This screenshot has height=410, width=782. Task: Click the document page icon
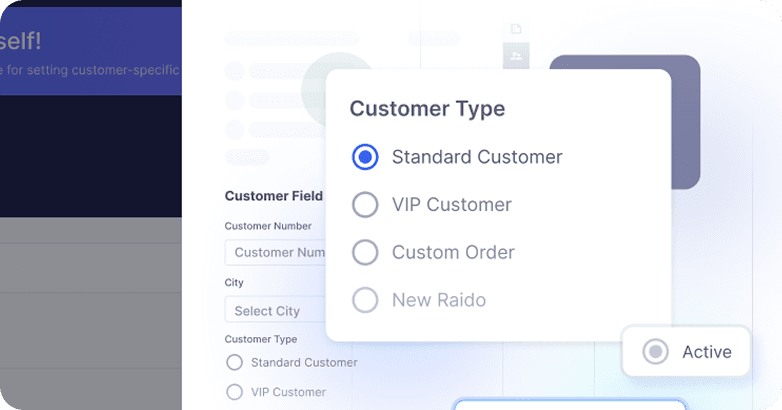pos(516,28)
